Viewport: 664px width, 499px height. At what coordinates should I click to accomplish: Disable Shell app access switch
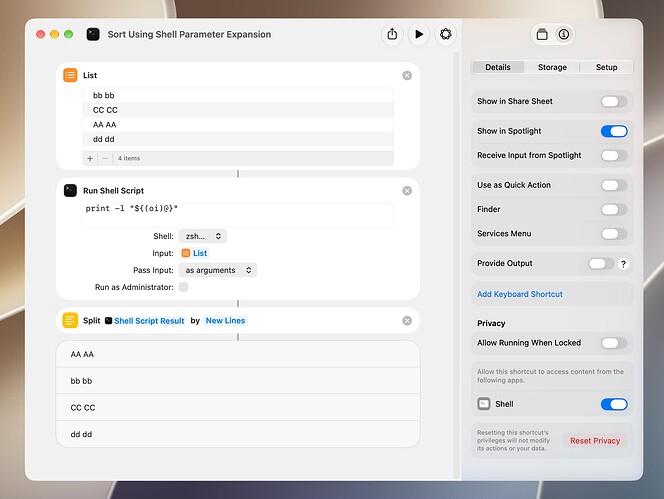pos(614,404)
